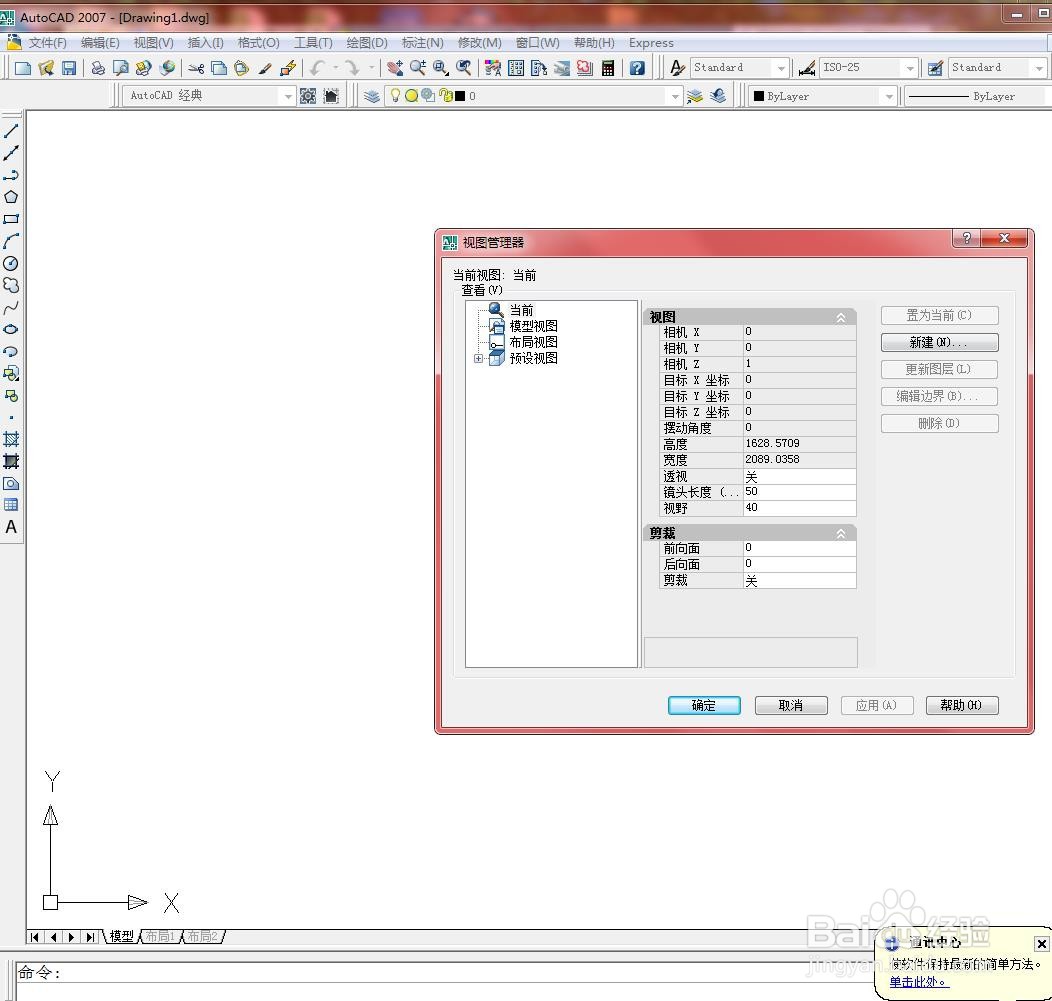This screenshot has width=1052, height=1001.
Task: Toggle layer lock padlock icon
Action: (x=447, y=96)
